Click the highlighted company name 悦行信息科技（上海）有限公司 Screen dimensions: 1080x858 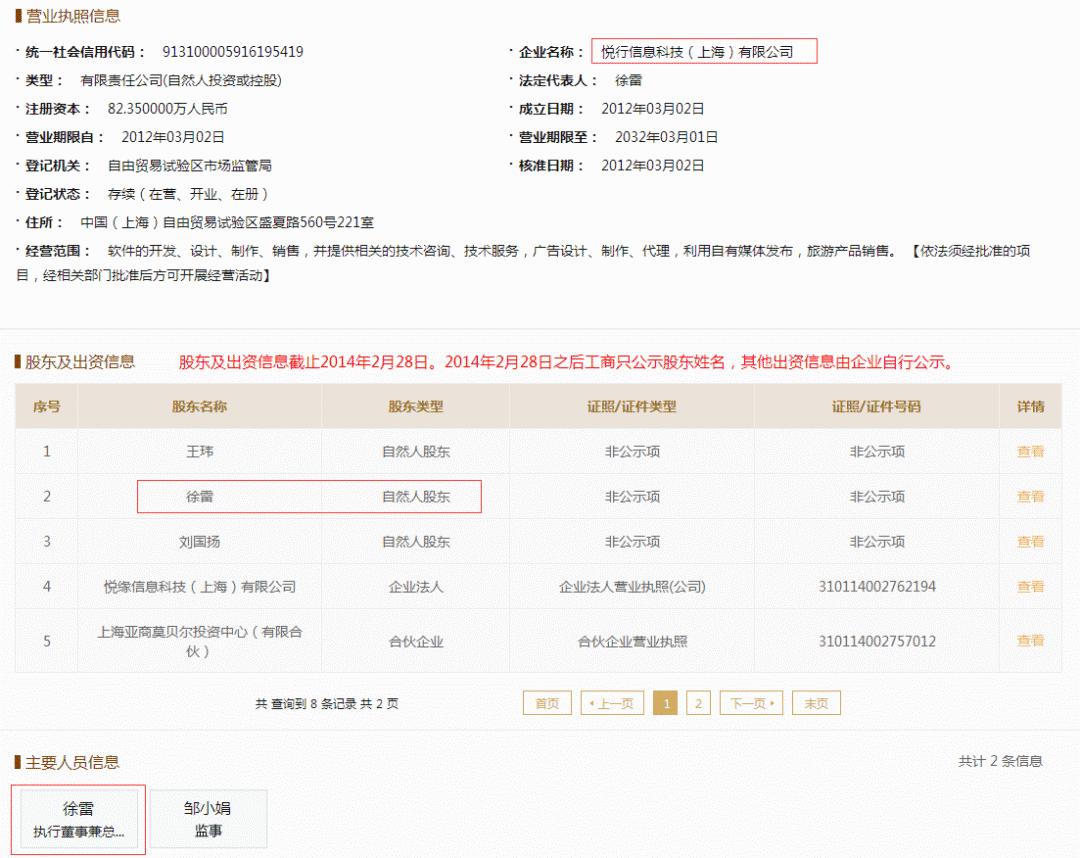tap(700, 52)
